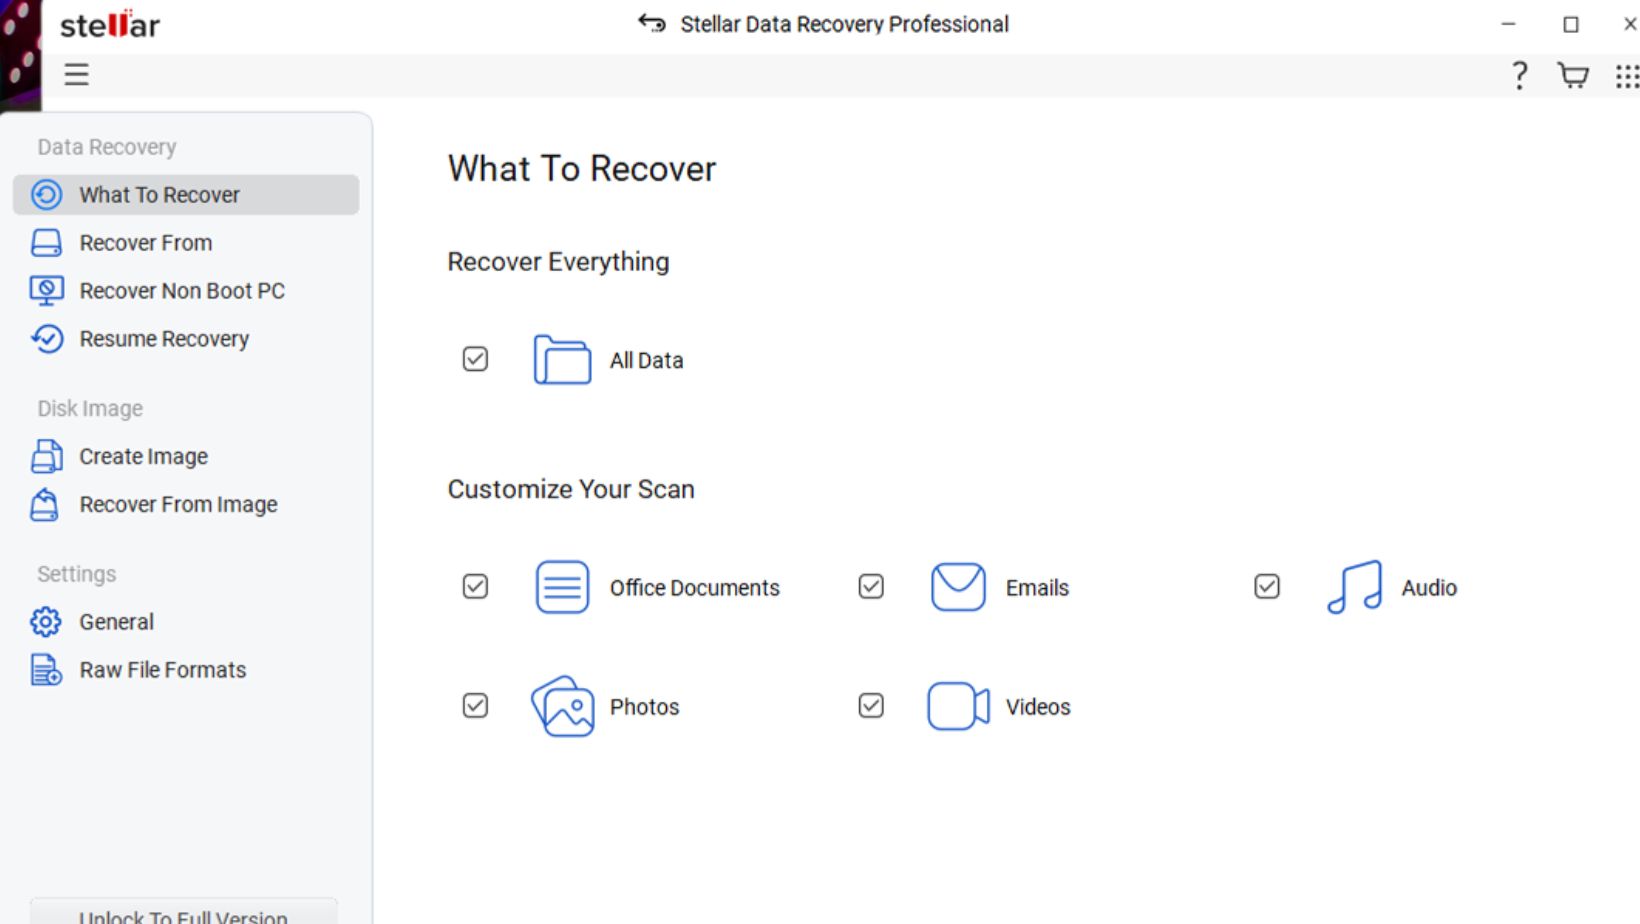Select Resume Recovery in sidebar

[x=186, y=339]
